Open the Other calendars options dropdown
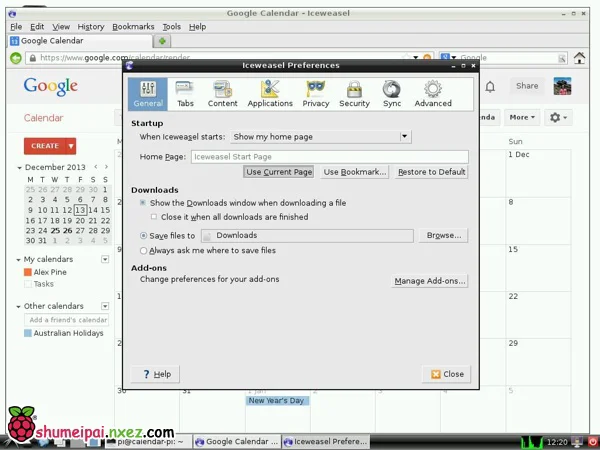The height and width of the screenshot is (450, 600). [x=105, y=306]
